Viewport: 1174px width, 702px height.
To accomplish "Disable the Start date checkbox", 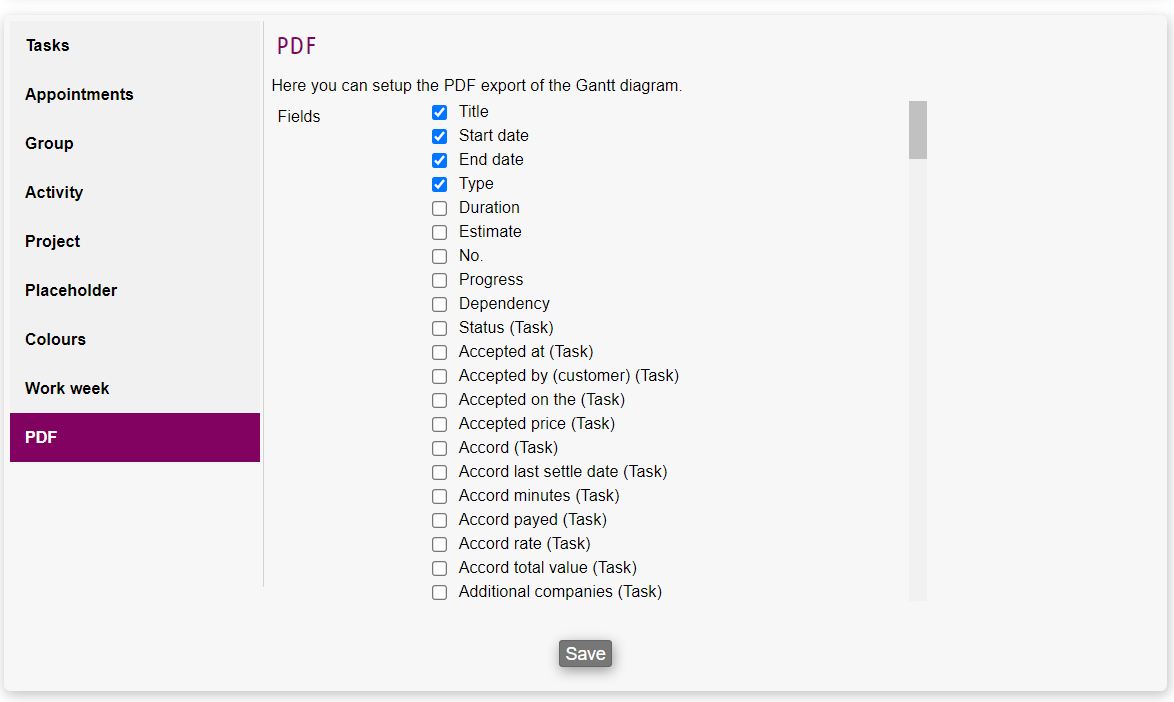I will pyautogui.click(x=439, y=137).
